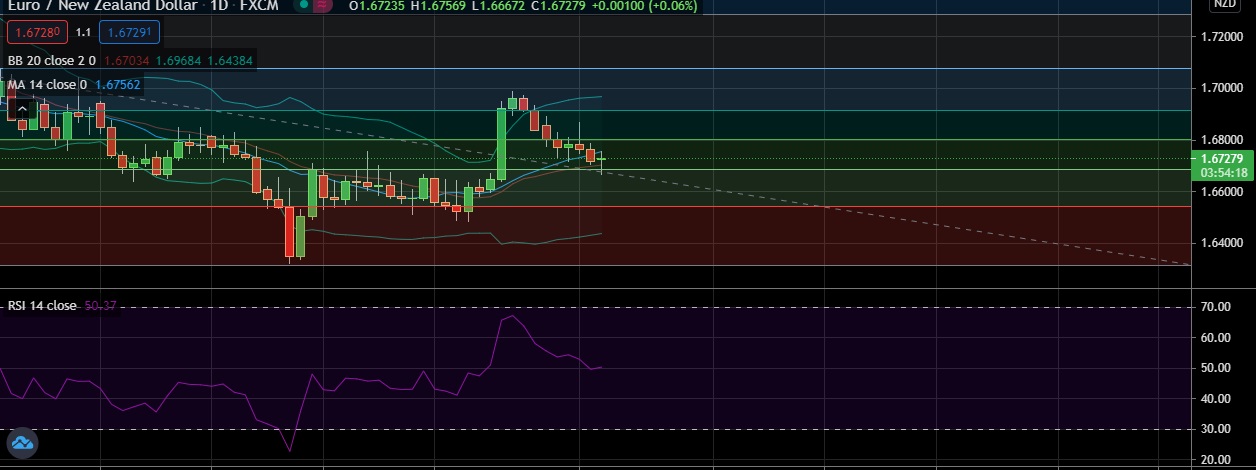1256x470 pixels.
Task: Click the 1D timeframe label in the title
Action: pos(217,6)
